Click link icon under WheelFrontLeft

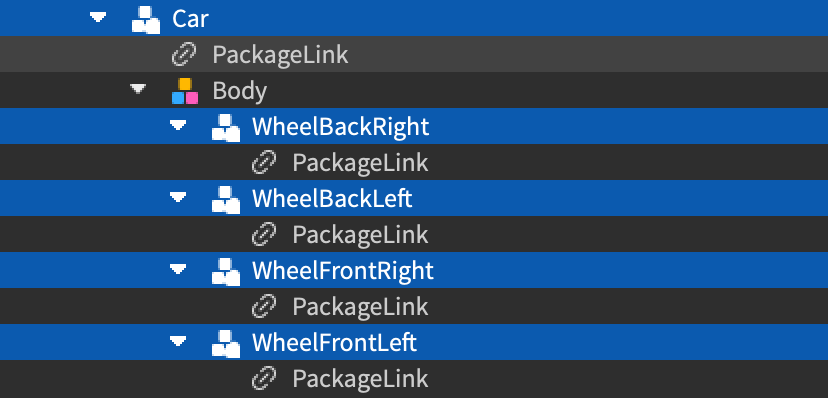pyautogui.click(x=264, y=378)
